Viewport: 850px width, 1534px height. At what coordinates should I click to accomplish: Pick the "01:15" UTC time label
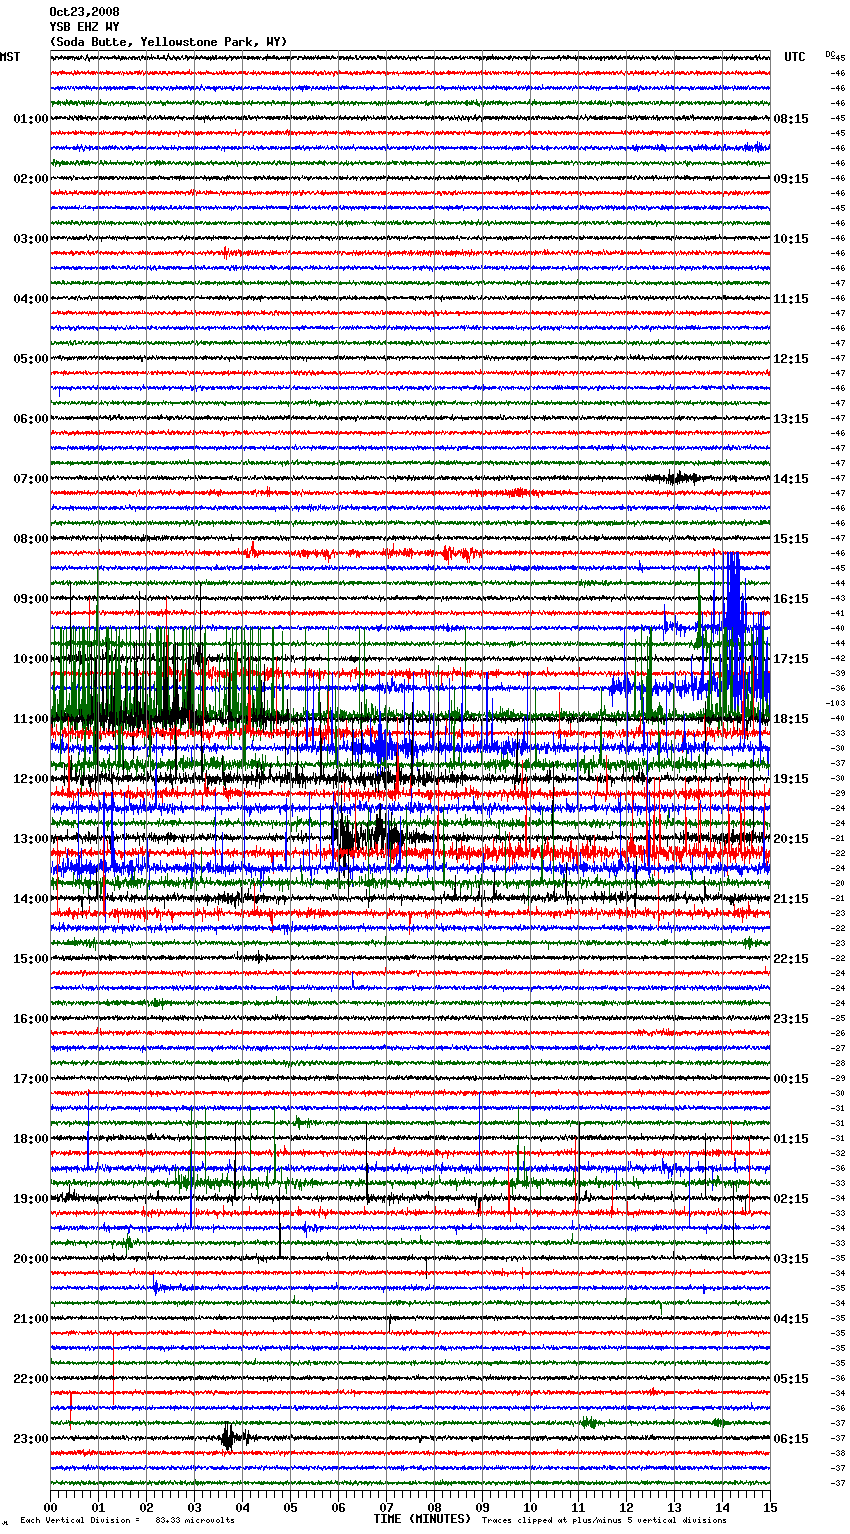click(791, 1139)
